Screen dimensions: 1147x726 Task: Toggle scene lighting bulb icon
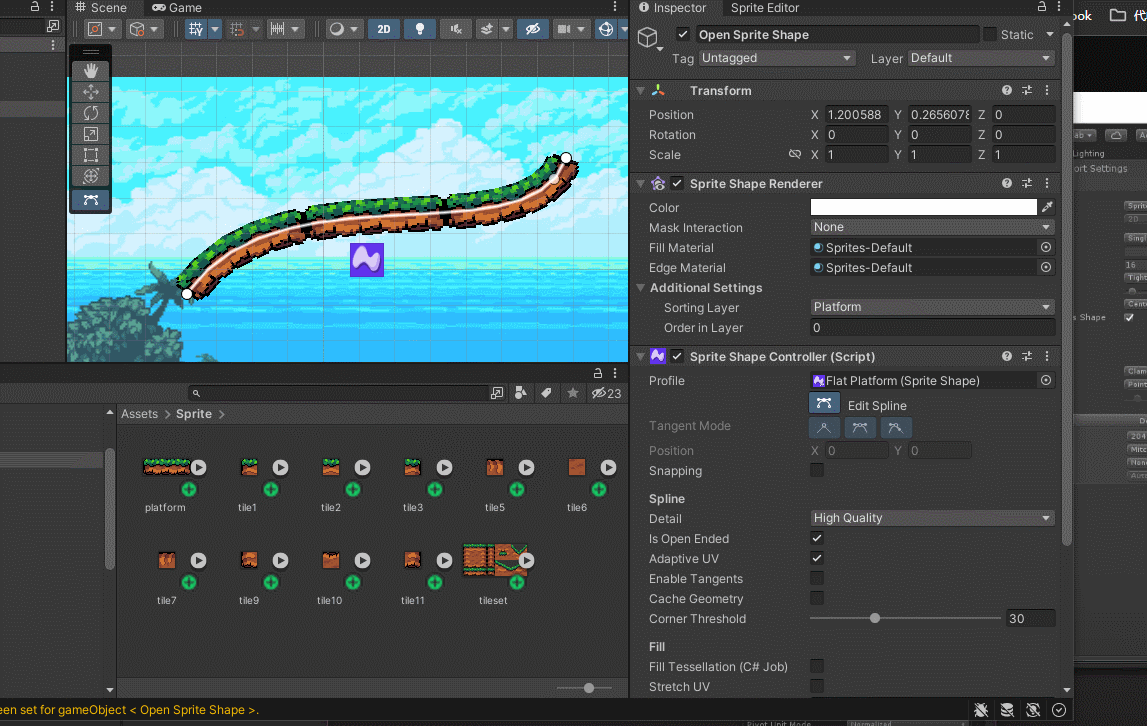click(x=420, y=29)
